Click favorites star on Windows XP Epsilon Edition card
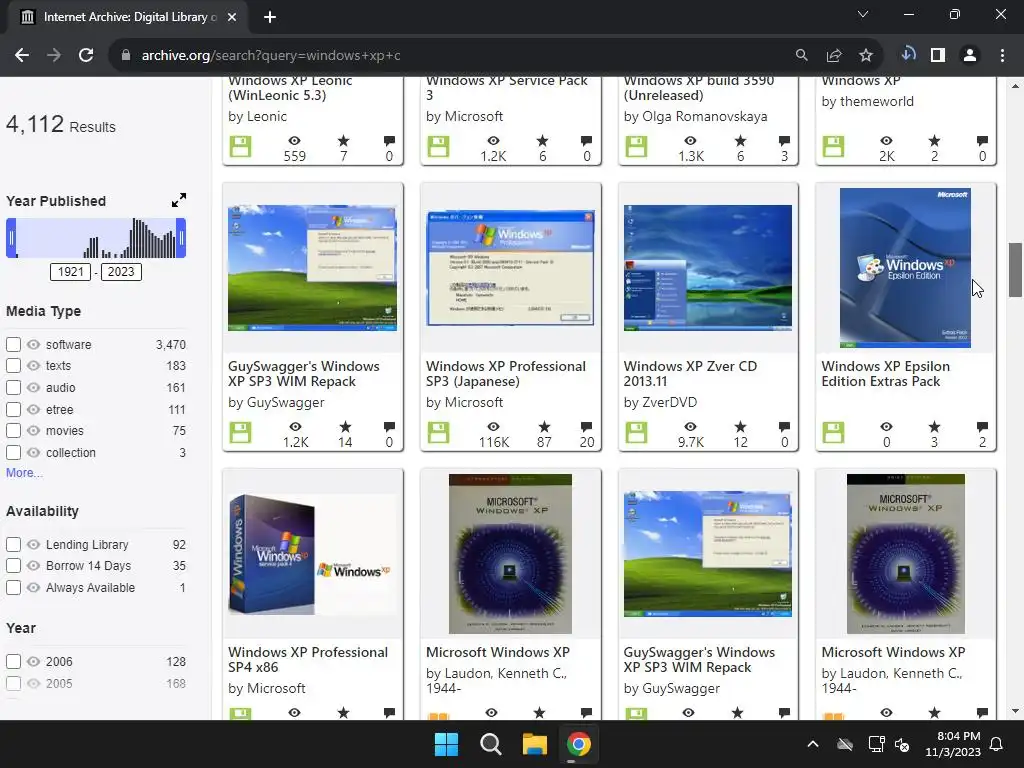The image size is (1024, 768). point(935,426)
